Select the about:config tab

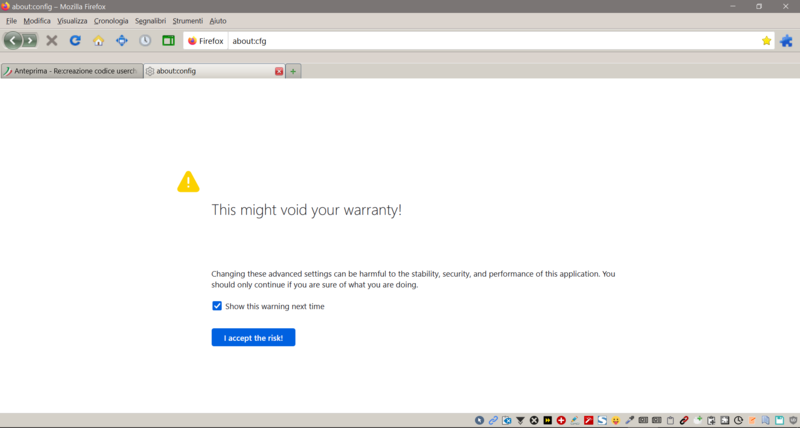214,71
